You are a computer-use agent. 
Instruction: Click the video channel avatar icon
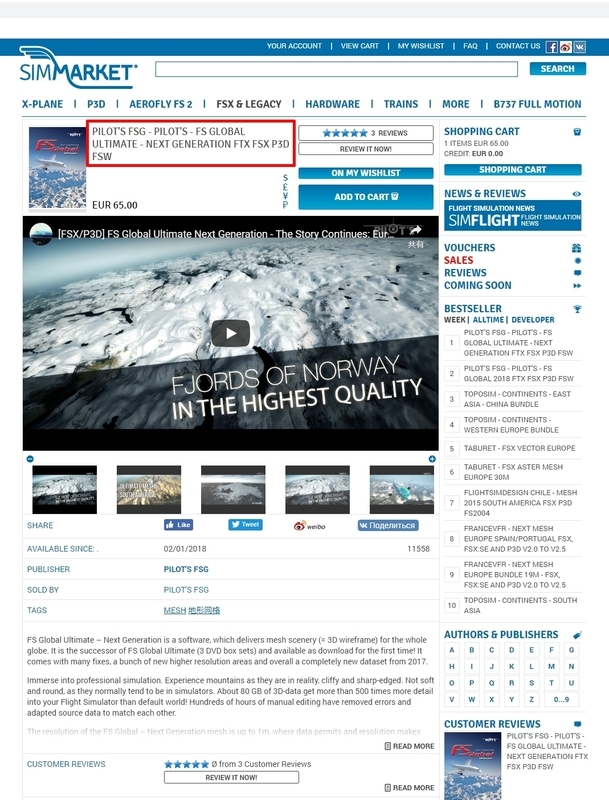click(41, 234)
